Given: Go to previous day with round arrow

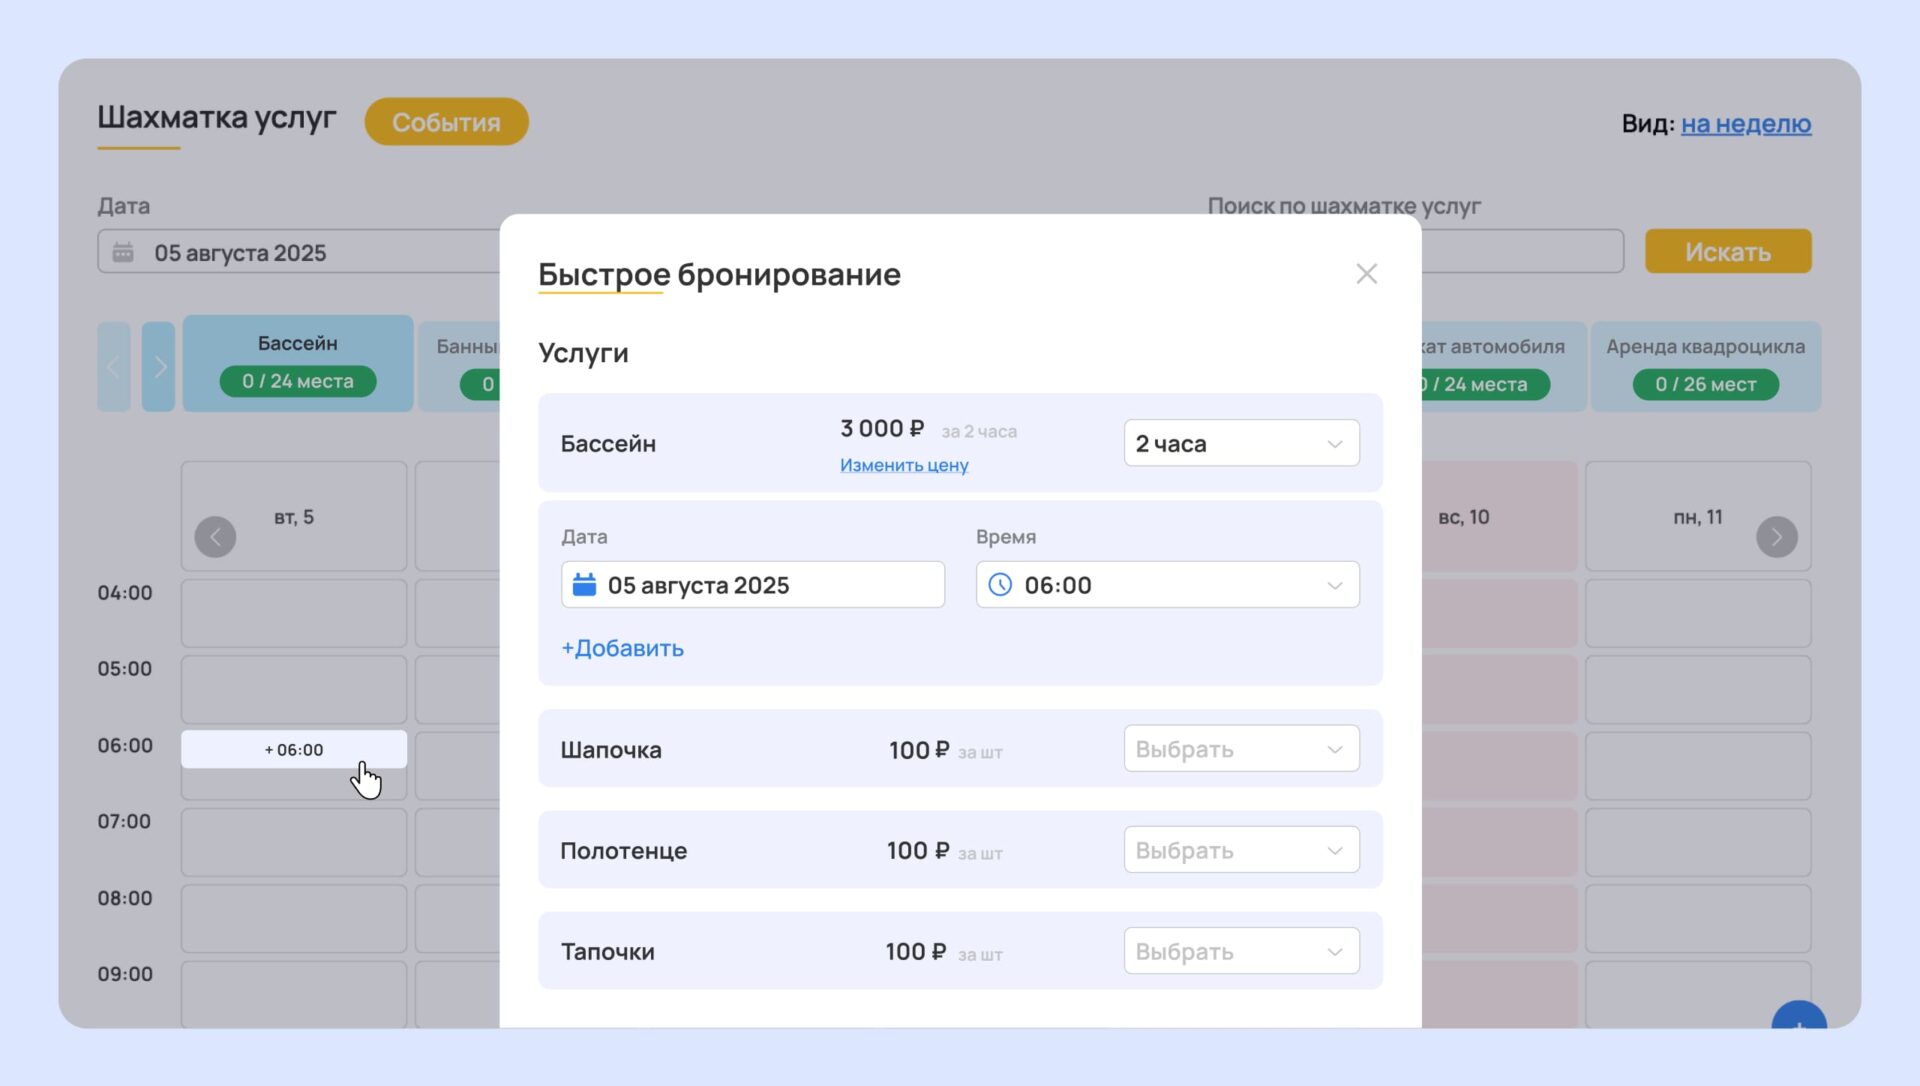Looking at the screenshot, I should point(215,537).
